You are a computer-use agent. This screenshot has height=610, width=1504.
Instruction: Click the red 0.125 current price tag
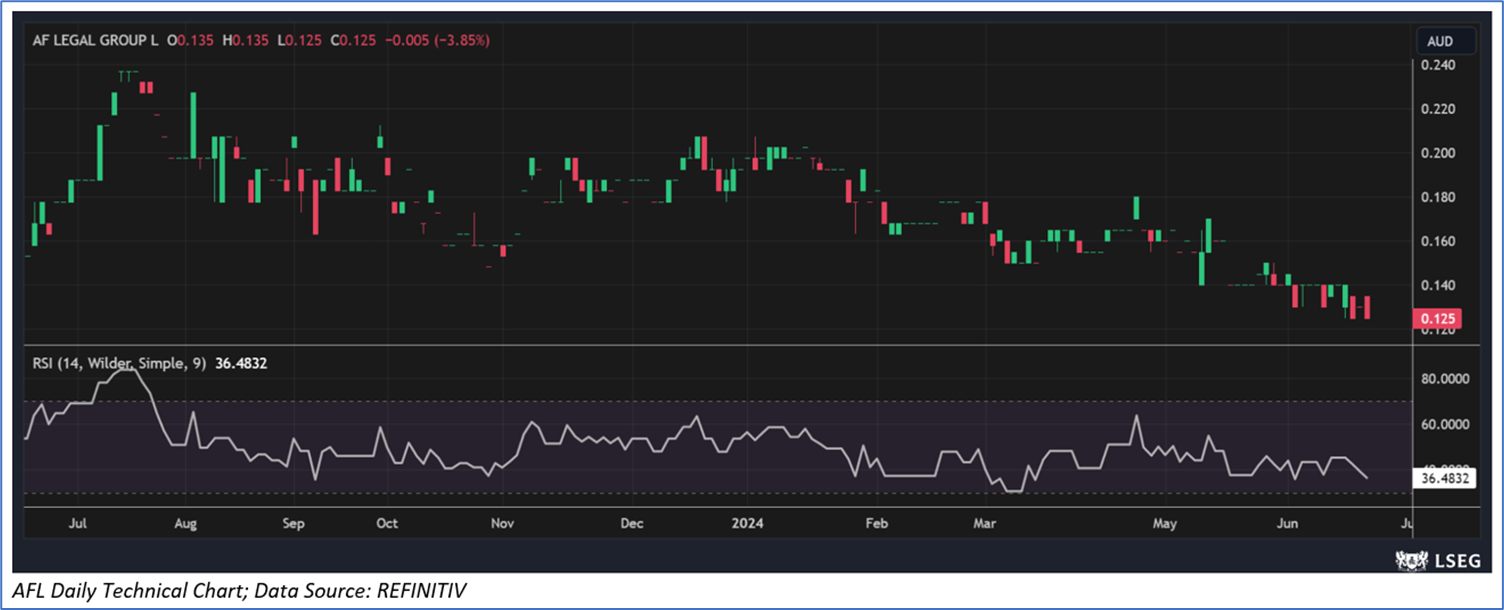tap(1436, 319)
